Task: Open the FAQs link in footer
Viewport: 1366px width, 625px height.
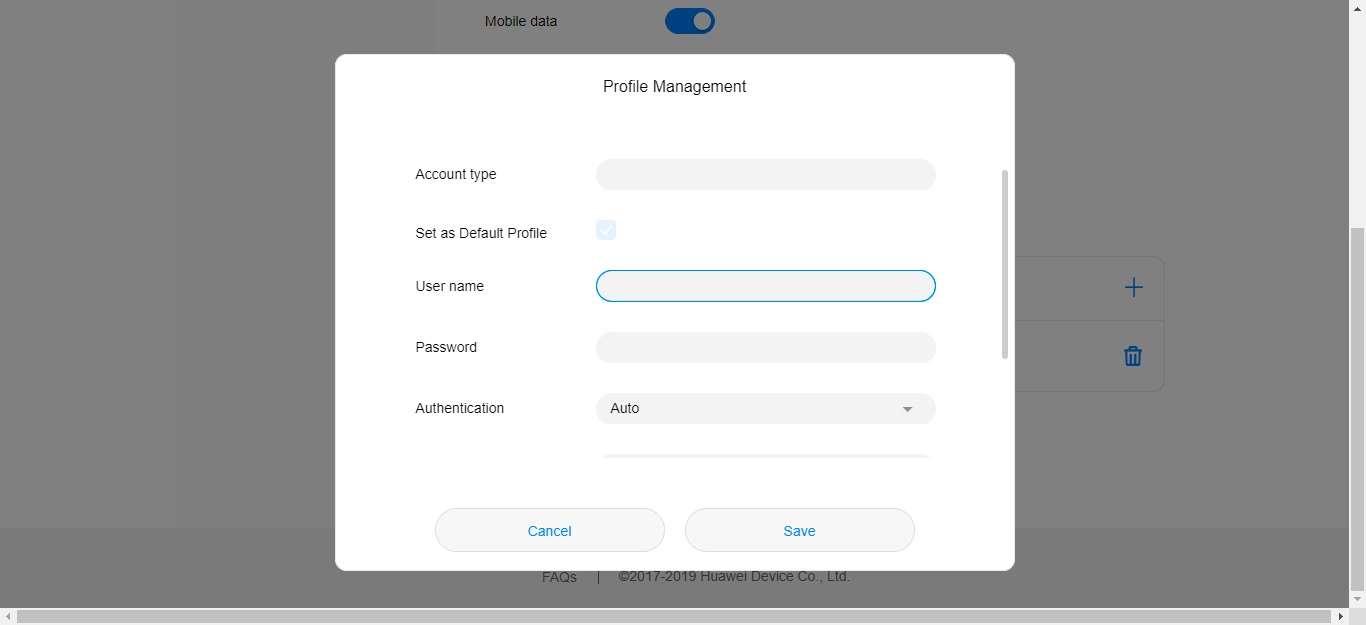Action: pos(559,577)
